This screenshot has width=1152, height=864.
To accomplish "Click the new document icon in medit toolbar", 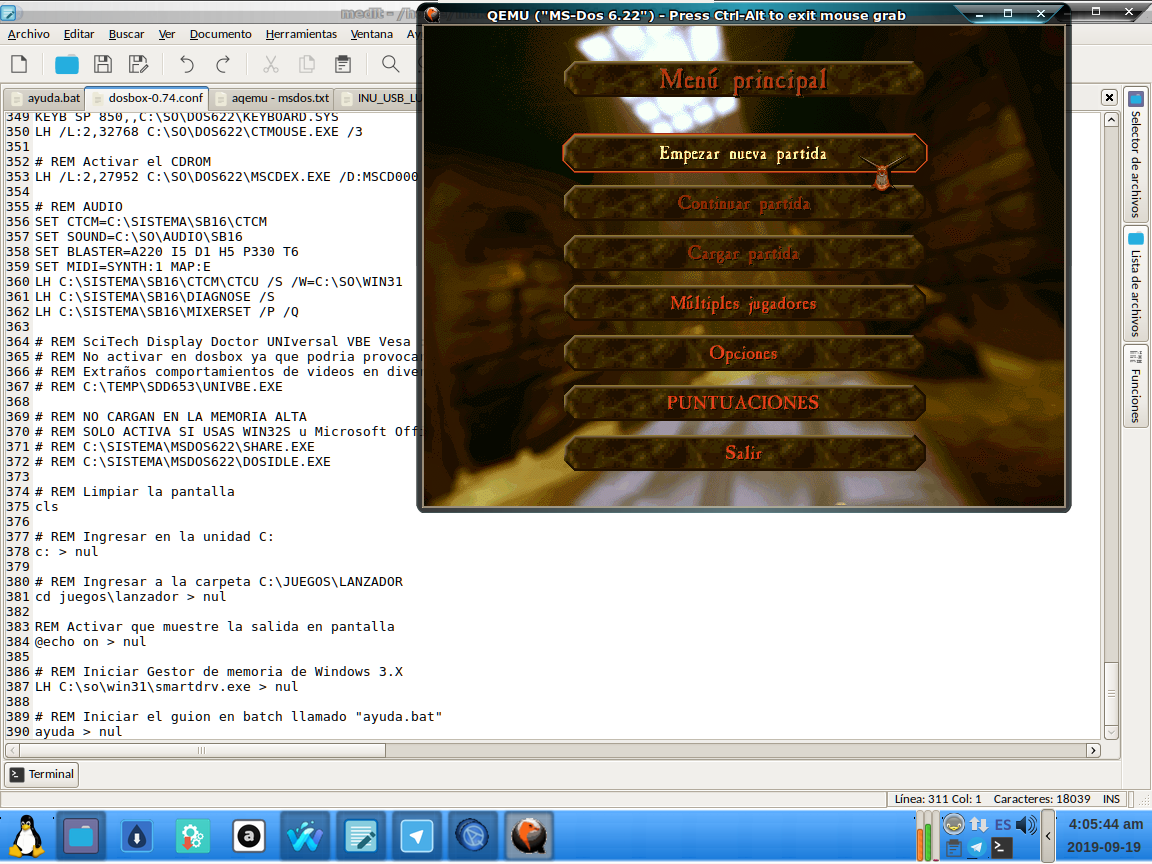I will [x=19, y=65].
